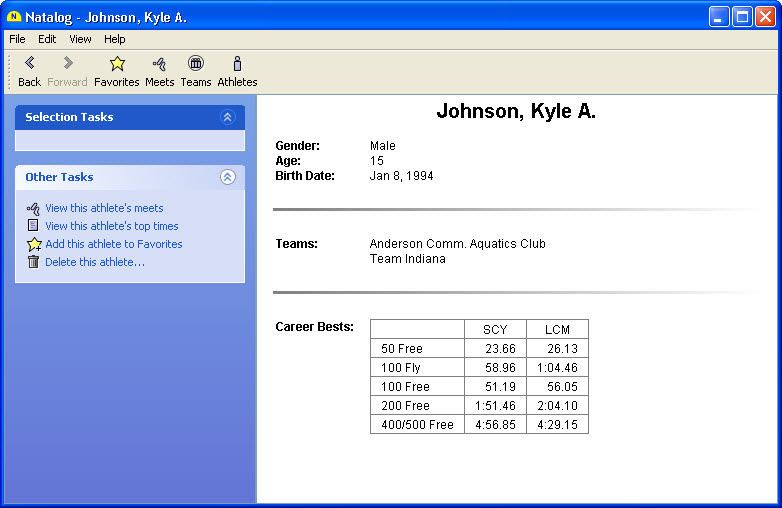Click the Delete this athlete link

[x=94, y=262]
